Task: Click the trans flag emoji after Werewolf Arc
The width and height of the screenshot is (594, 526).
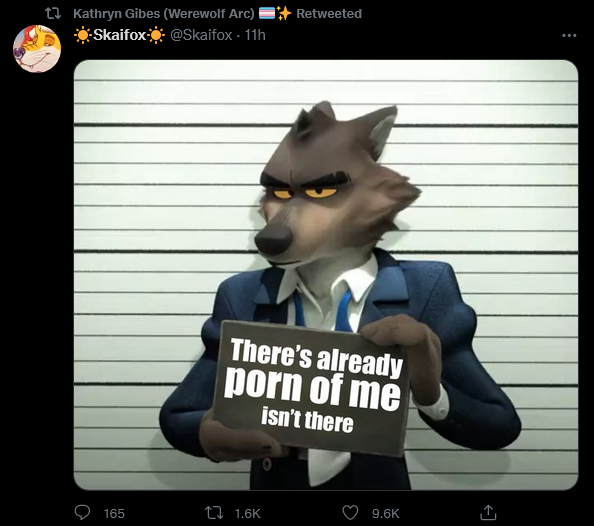Action: [266, 14]
